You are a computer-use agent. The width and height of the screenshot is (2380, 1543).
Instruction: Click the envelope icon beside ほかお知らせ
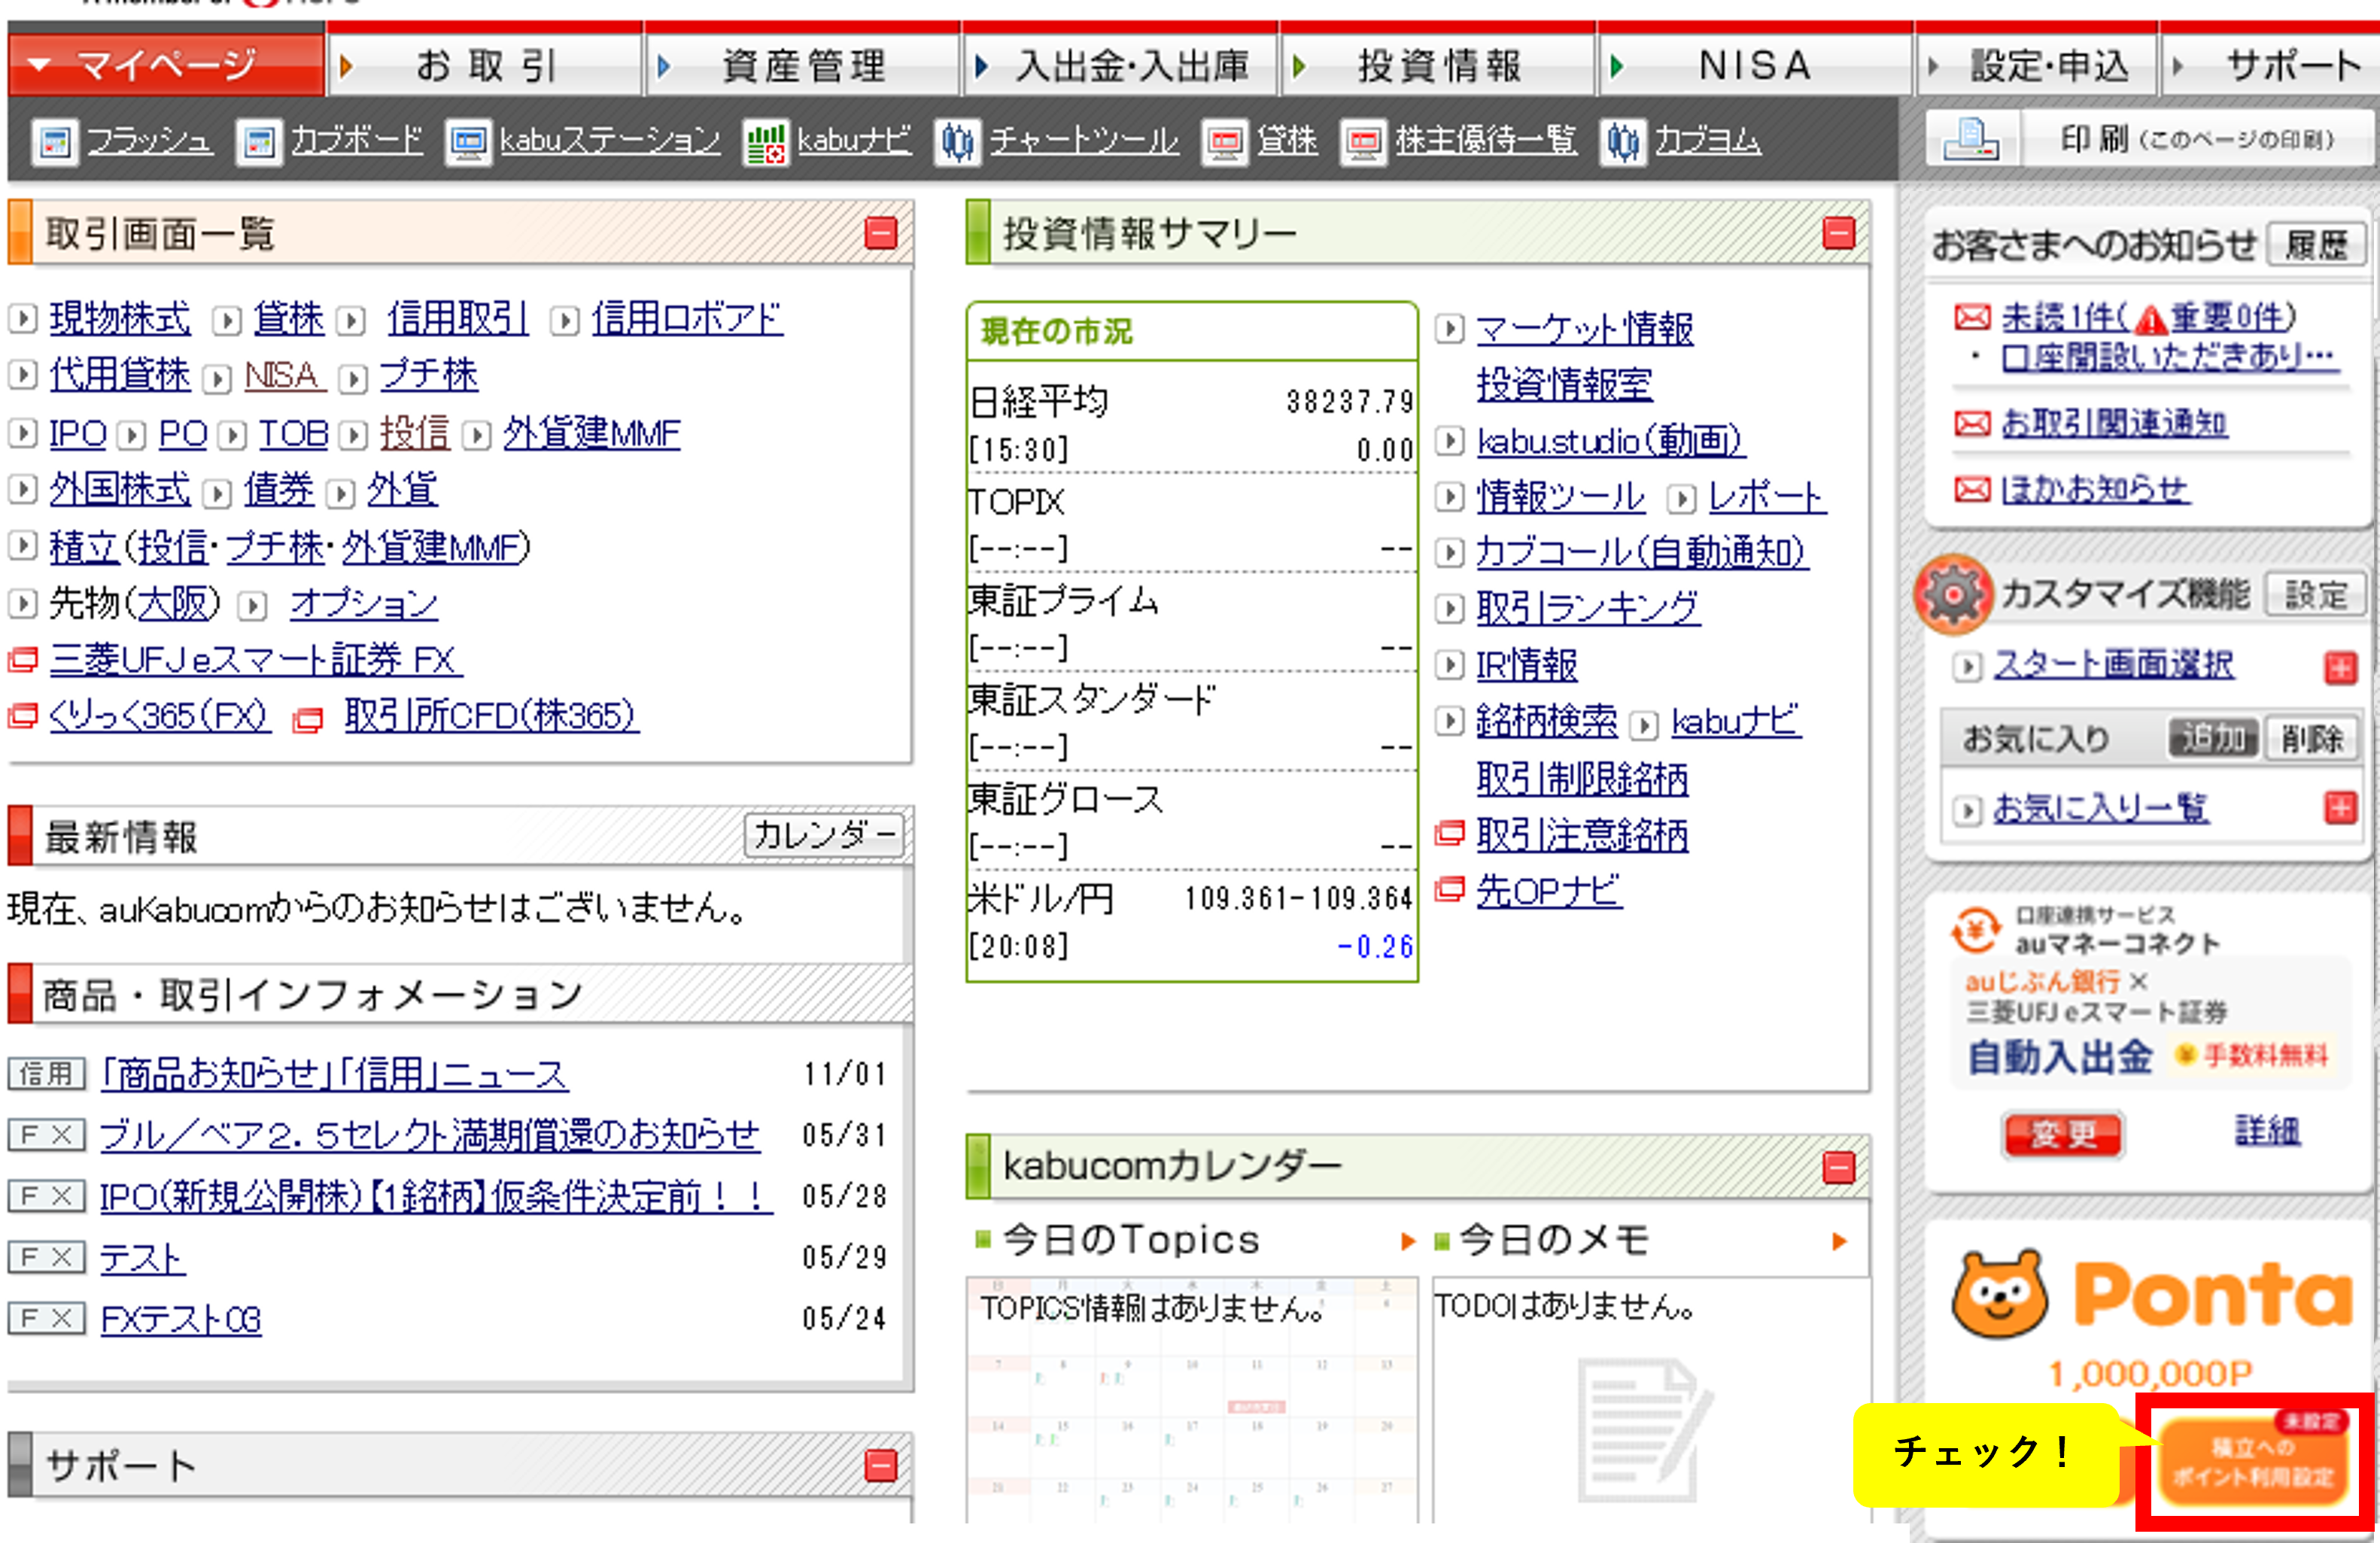[x=1972, y=490]
